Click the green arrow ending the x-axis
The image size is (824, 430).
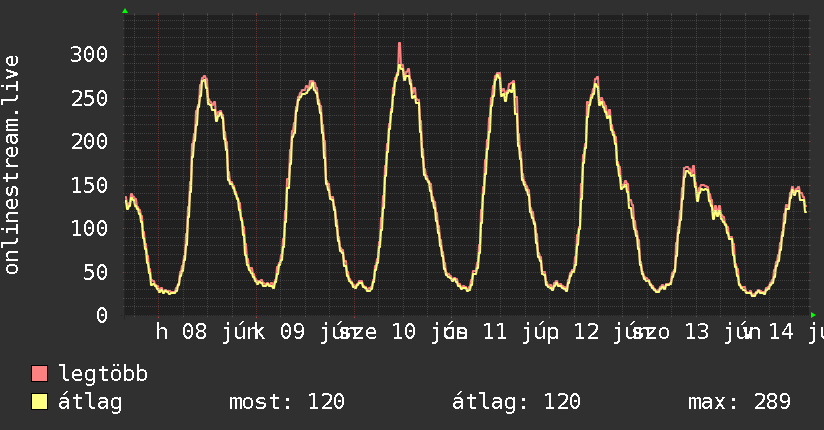point(813,315)
